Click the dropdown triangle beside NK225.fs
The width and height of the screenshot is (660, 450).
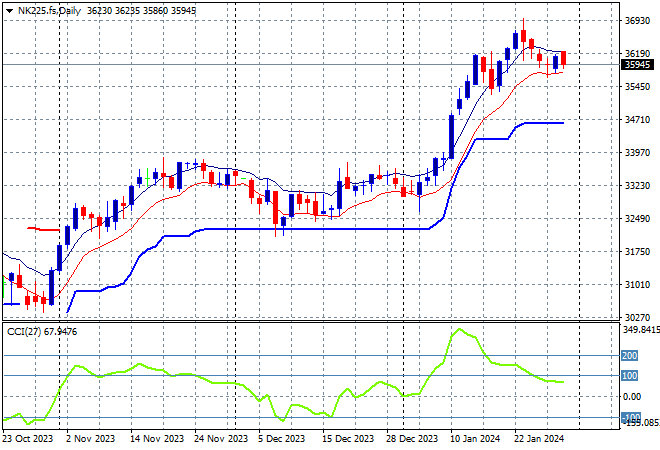[9, 11]
